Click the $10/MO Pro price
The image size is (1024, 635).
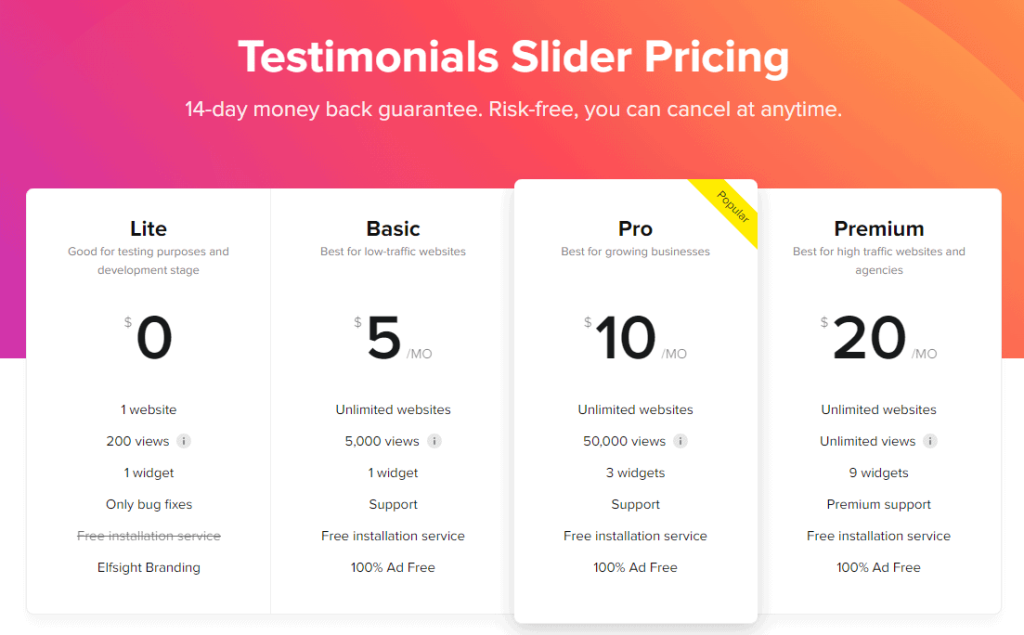tap(635, 337)
